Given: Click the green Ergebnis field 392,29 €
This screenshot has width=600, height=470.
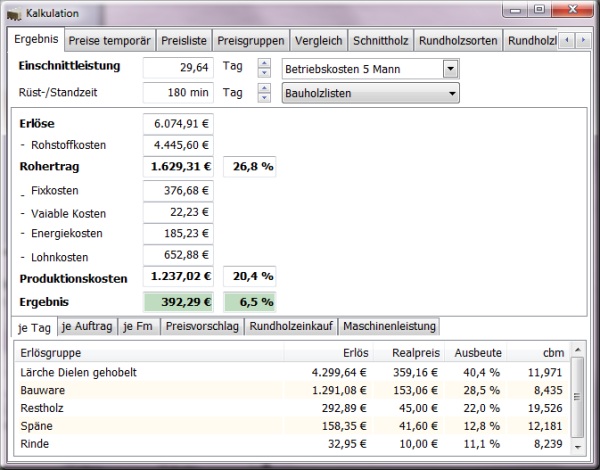Looking at the screenshot, I should [x=178, y=302].
